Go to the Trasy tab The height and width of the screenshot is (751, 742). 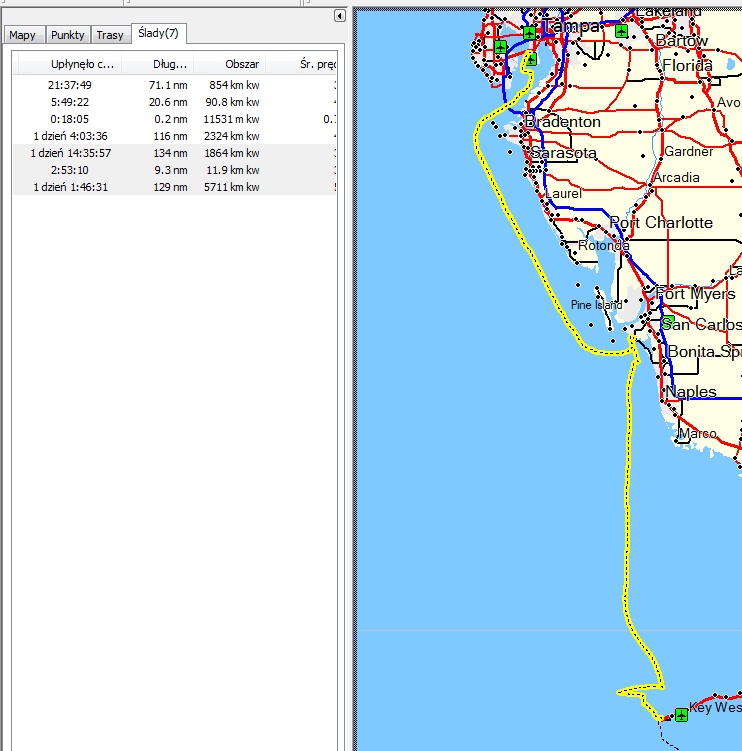click(110, 35)
